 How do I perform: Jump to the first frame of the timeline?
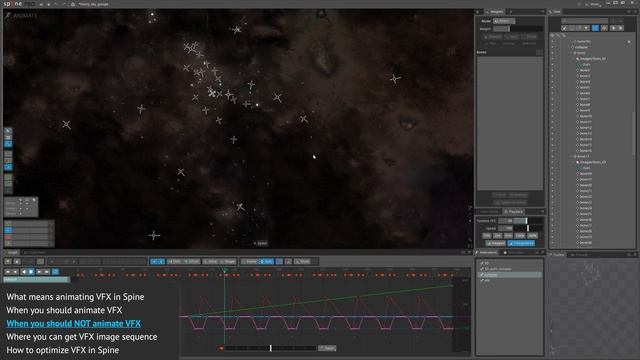(8, 272)
